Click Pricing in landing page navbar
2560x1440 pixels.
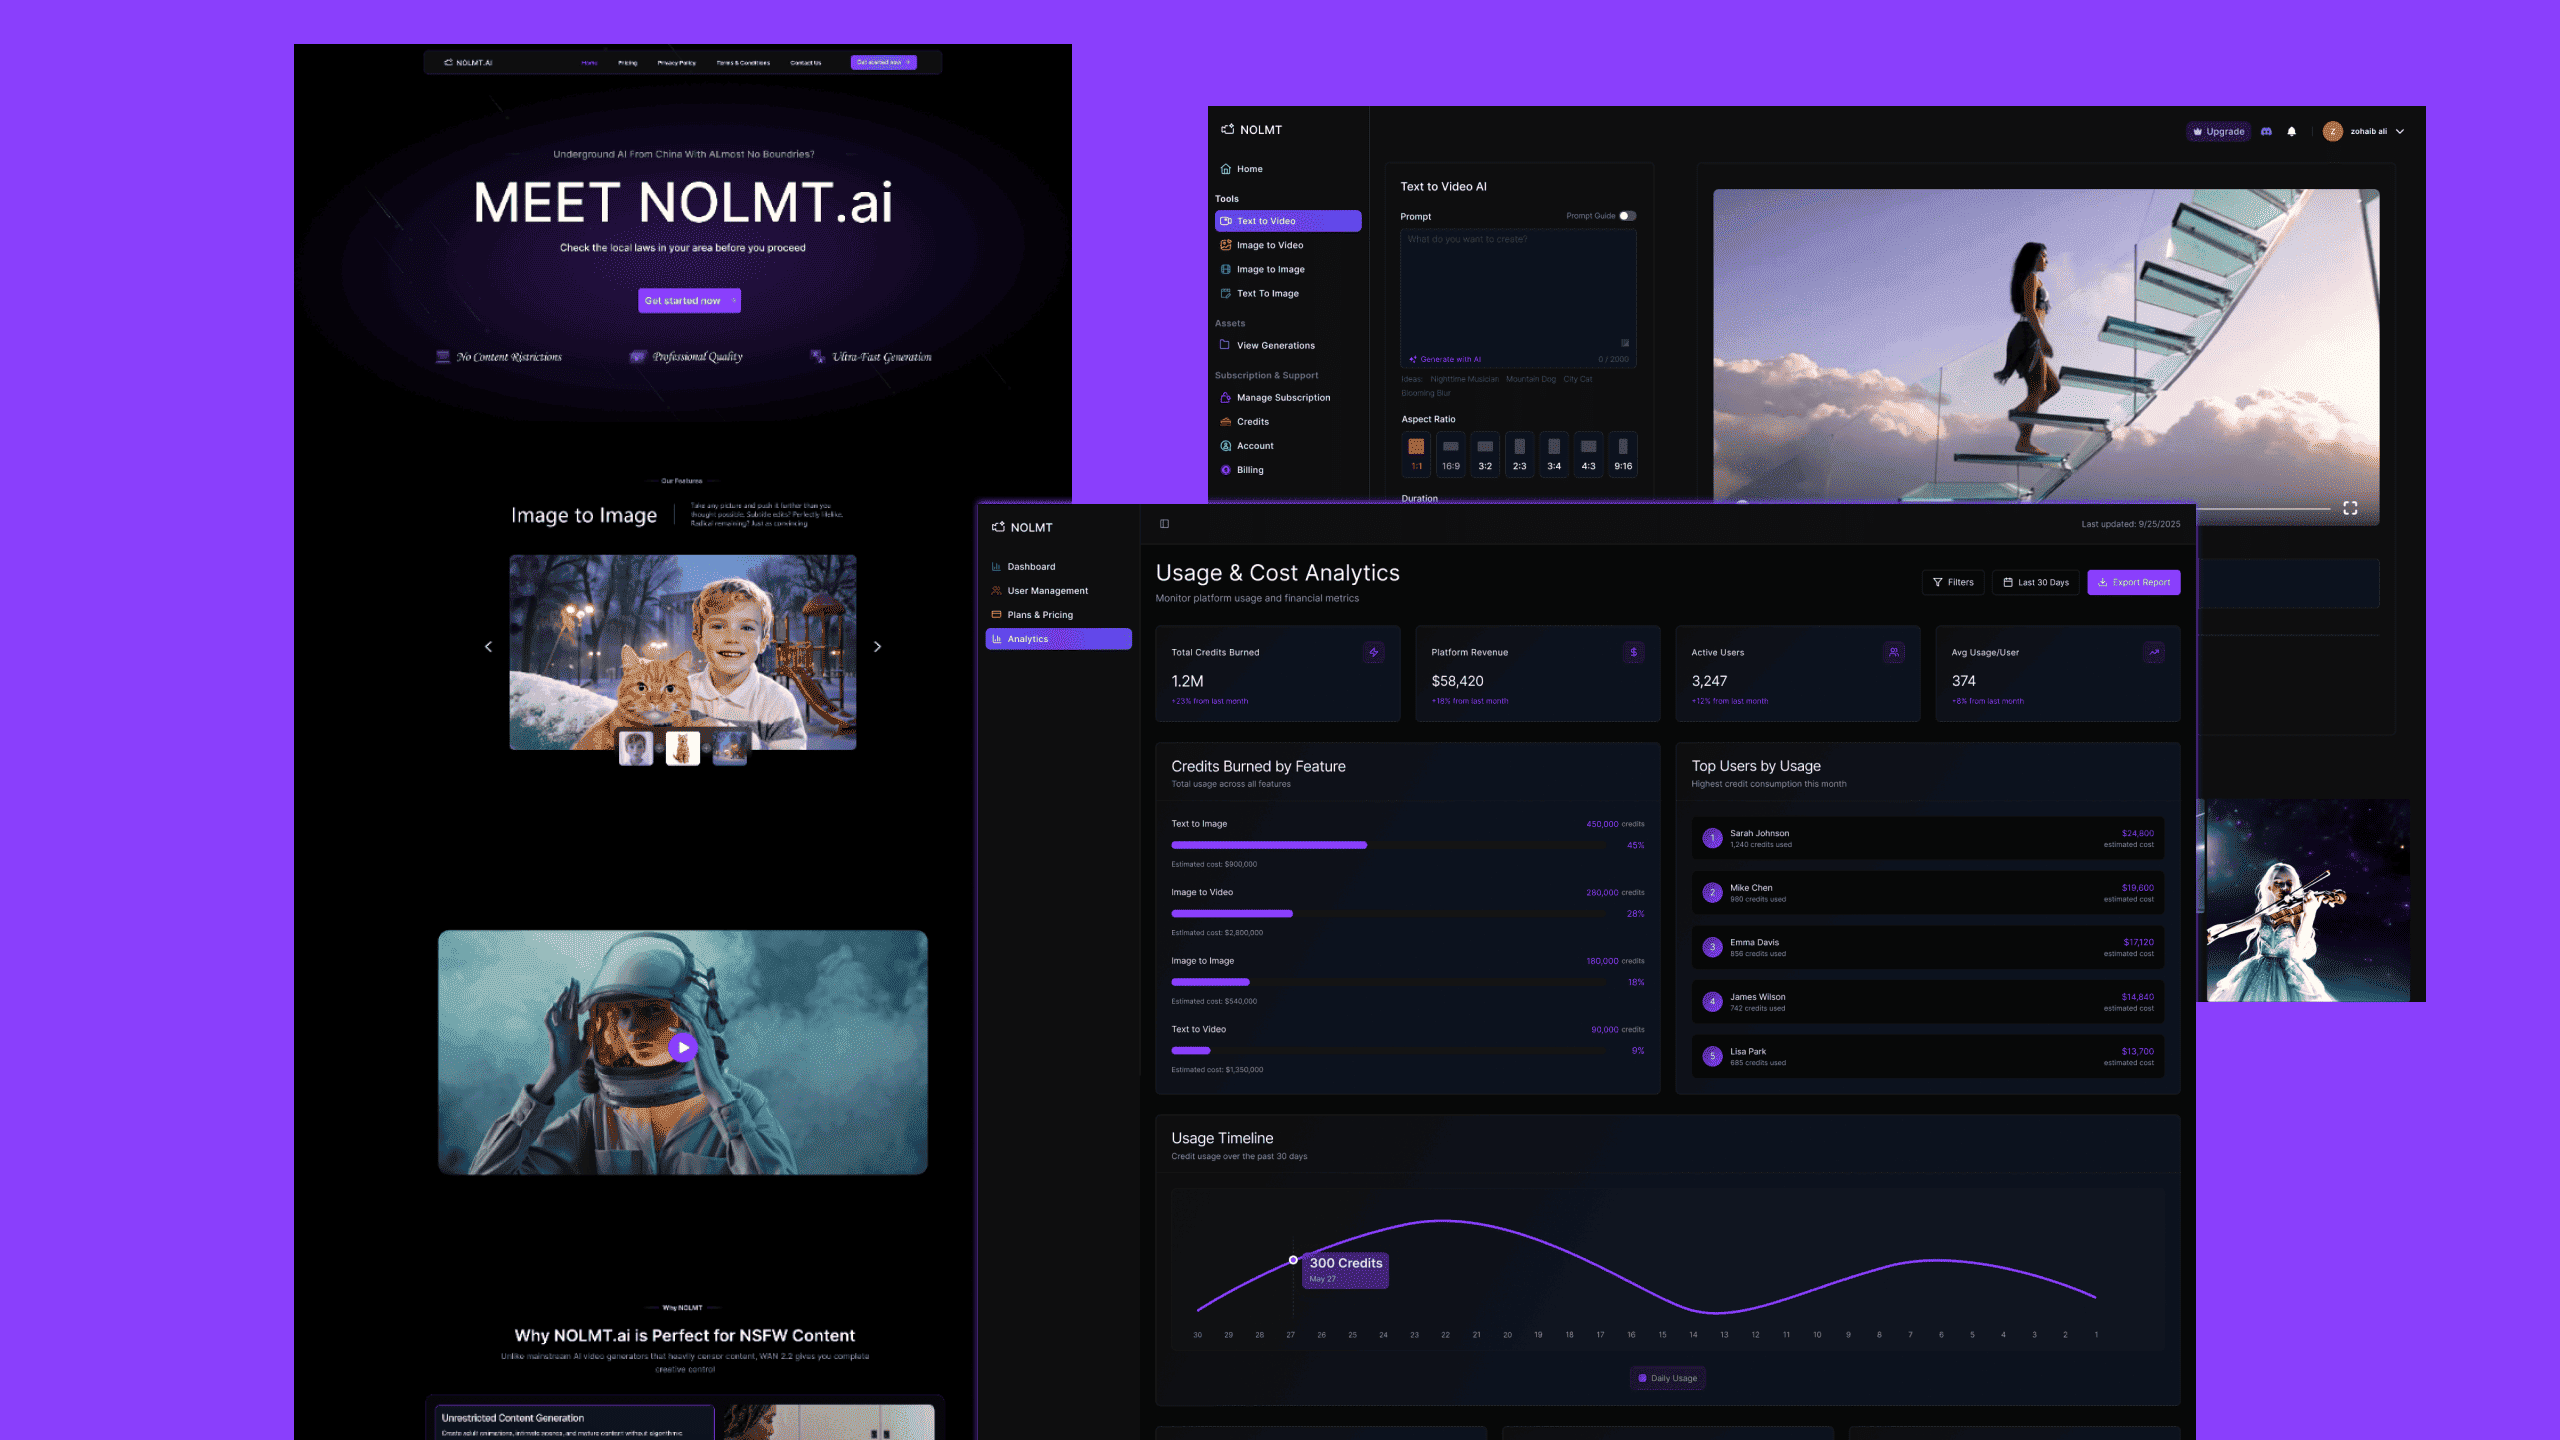pyautogui.click(x=627, y=63)
